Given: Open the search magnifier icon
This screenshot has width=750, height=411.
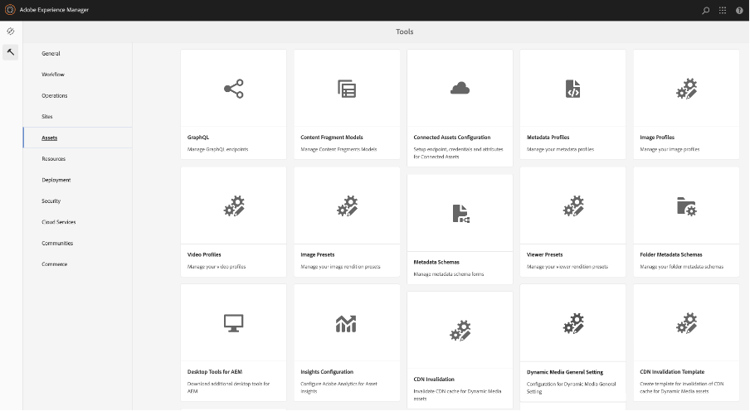Looking at the screenshot, I should (706, 10).
